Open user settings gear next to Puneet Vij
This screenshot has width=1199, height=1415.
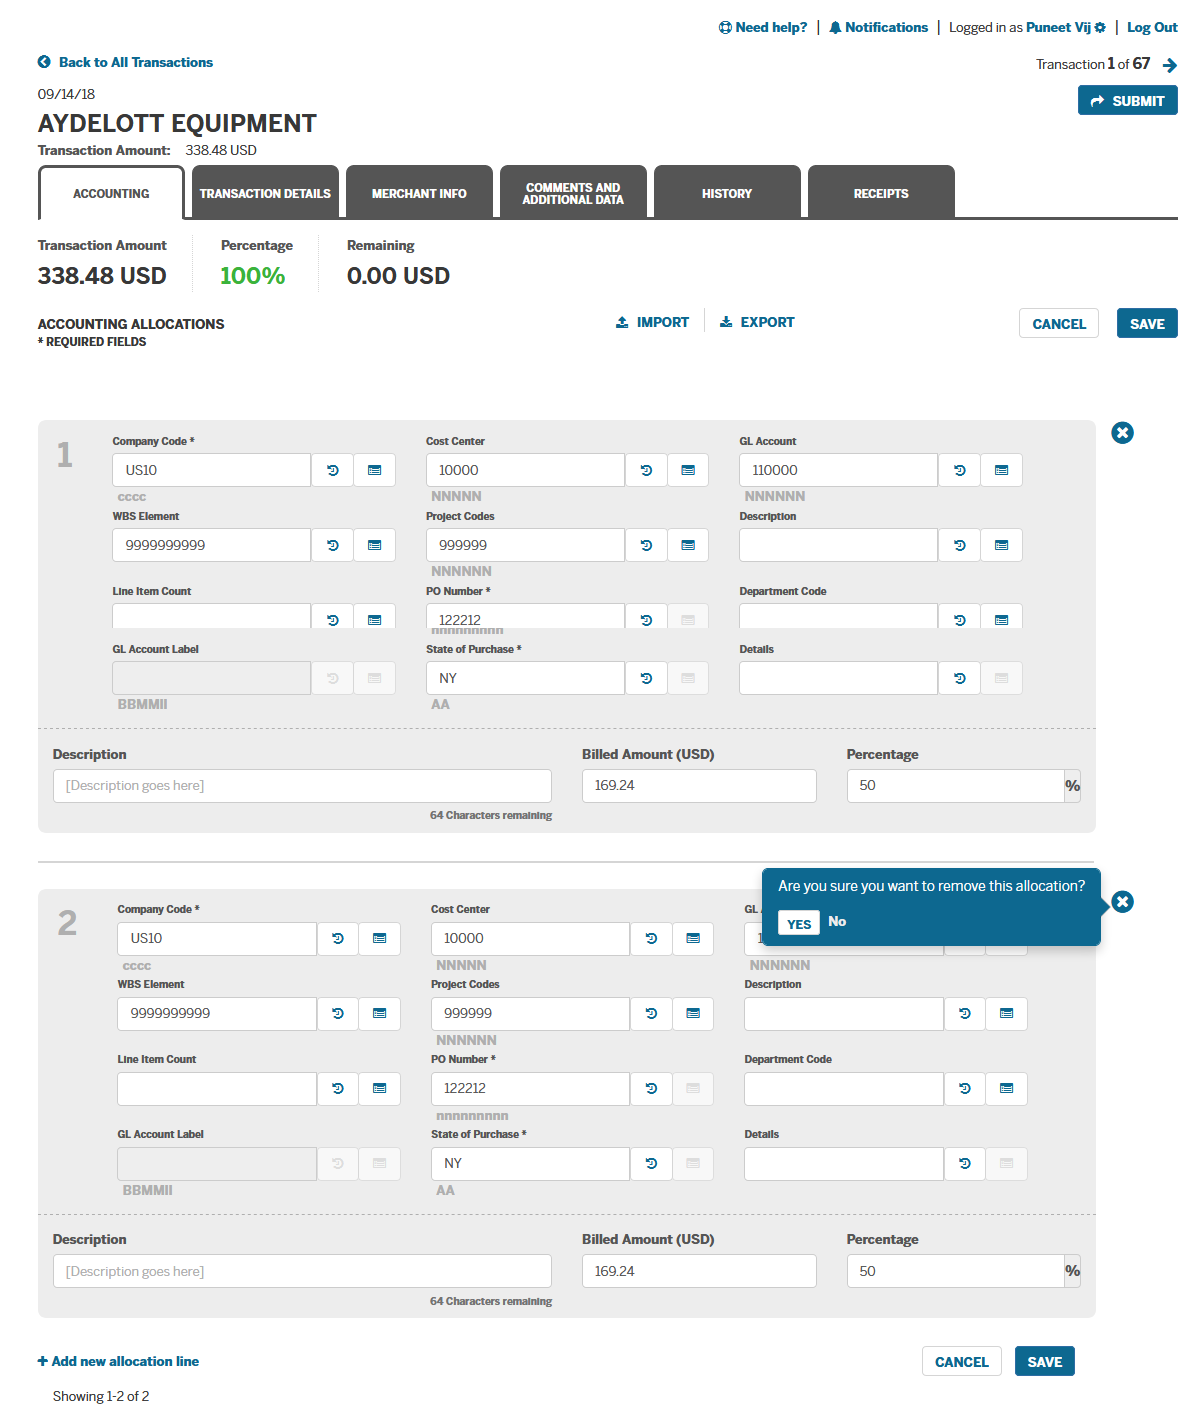[1100, 28]
